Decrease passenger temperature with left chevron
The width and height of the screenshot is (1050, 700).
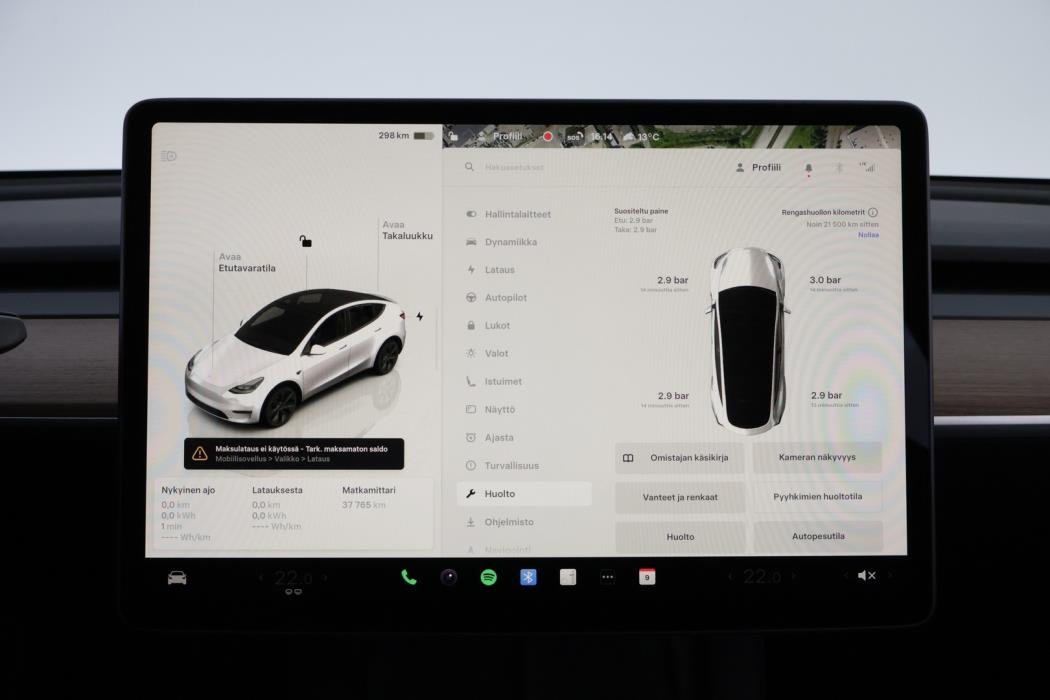click(x=258, y=576)
